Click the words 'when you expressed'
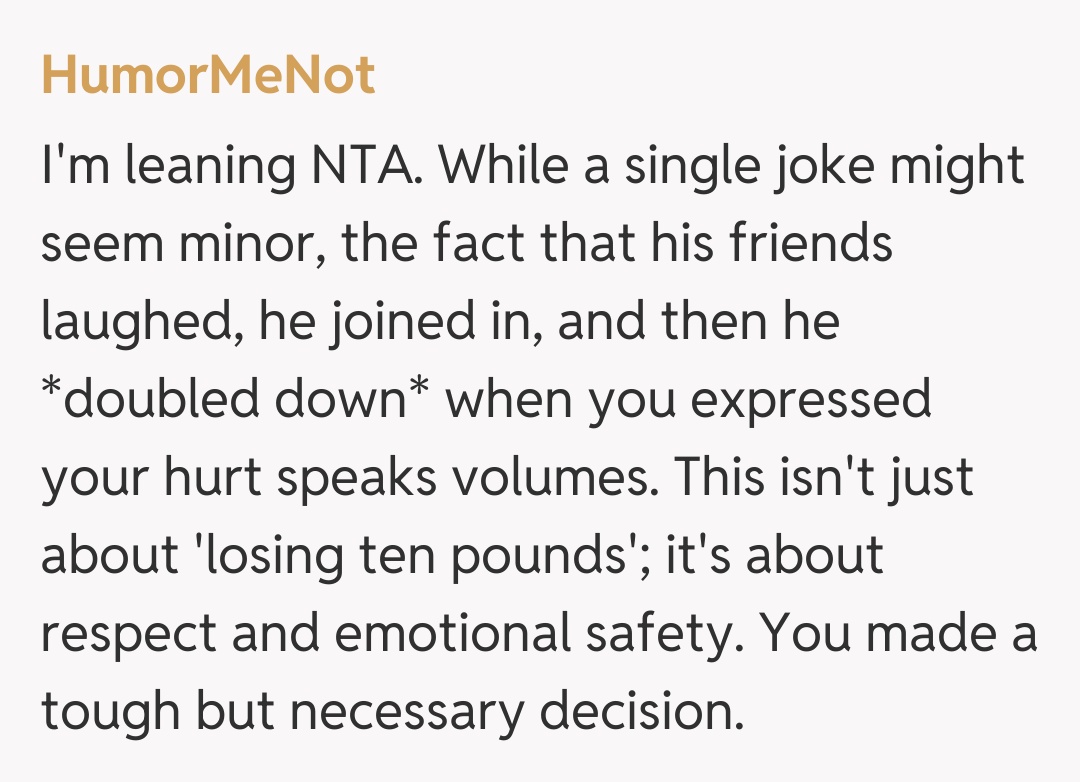The height and width of the screenshot is (782, 1080). click(690, 400)
